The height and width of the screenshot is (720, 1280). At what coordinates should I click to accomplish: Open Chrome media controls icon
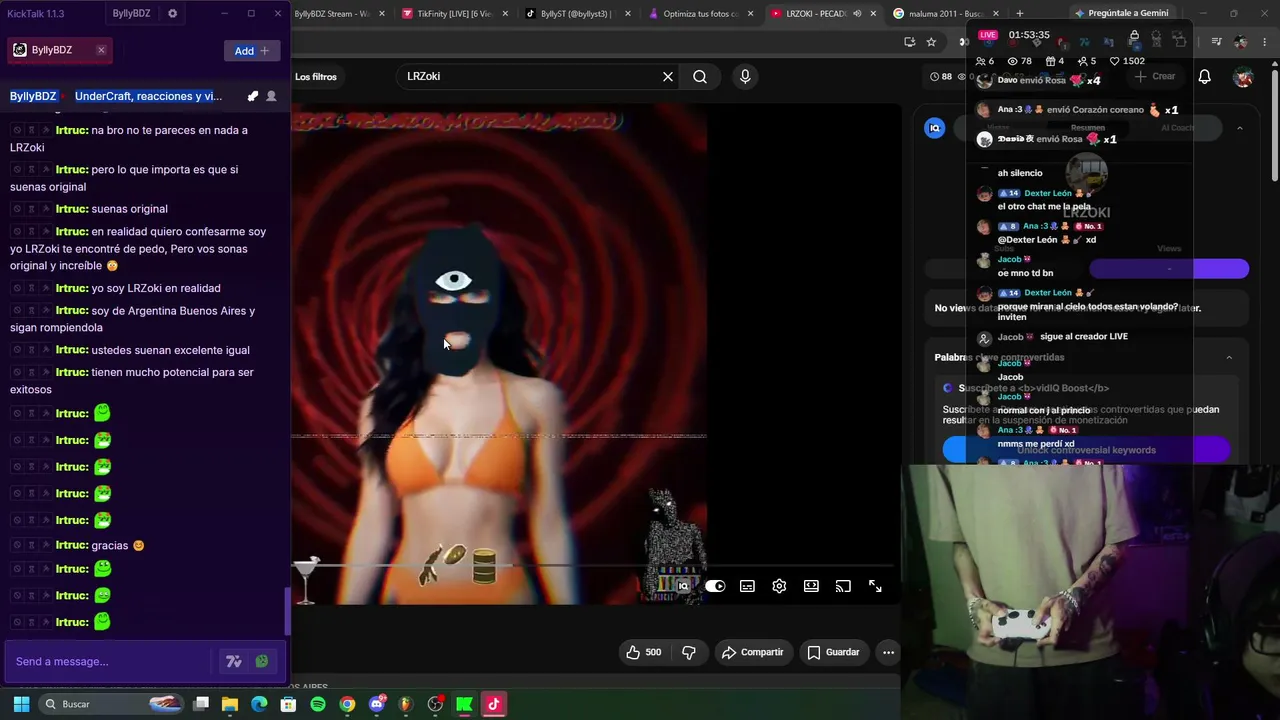tap(1216, 42)
